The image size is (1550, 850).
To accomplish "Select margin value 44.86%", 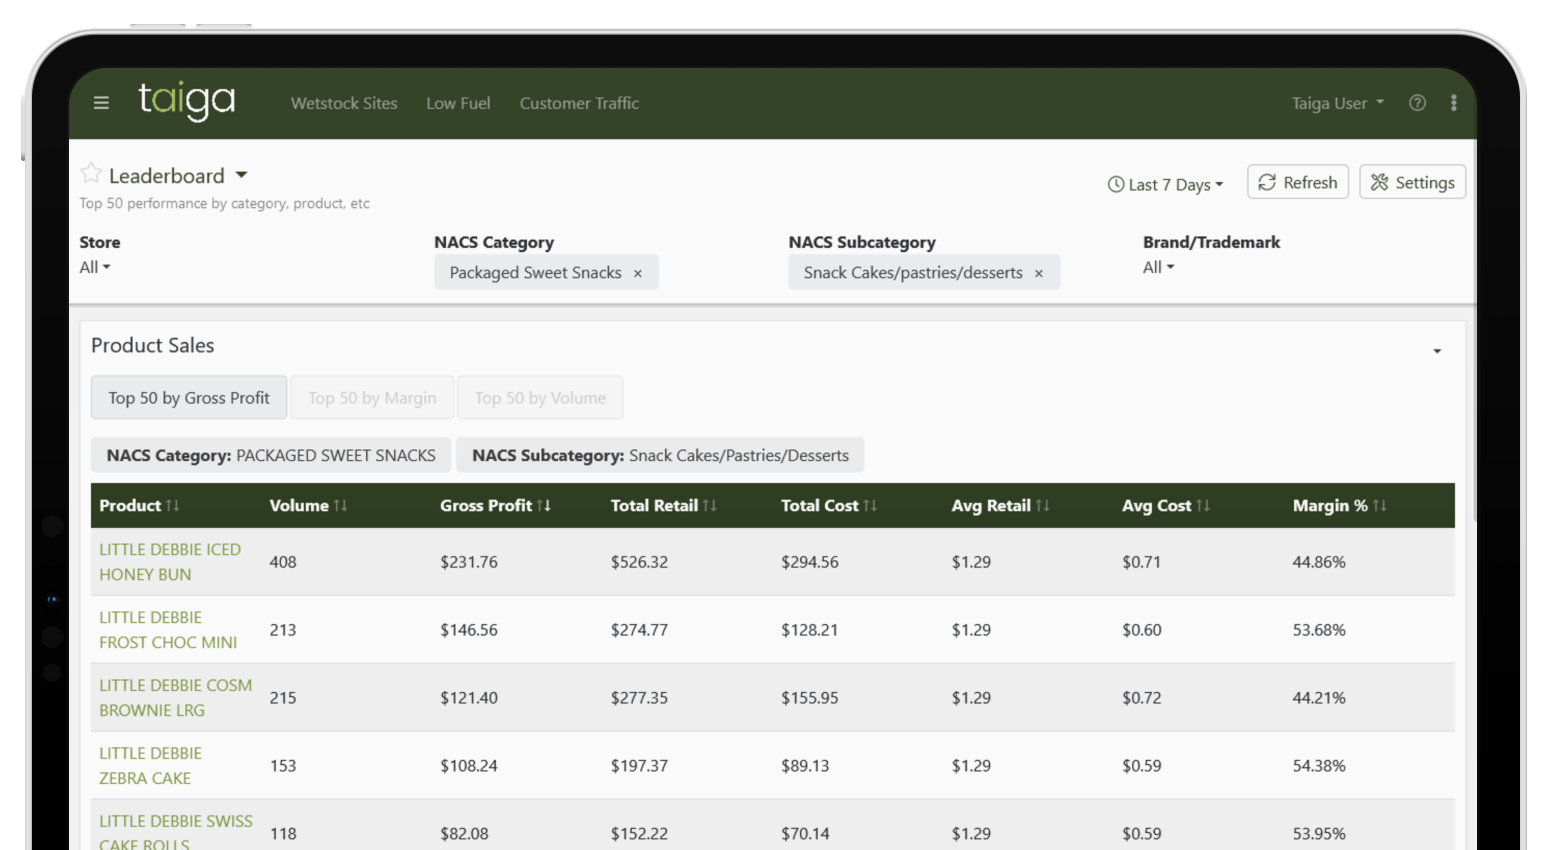I will click(1319, 562).
